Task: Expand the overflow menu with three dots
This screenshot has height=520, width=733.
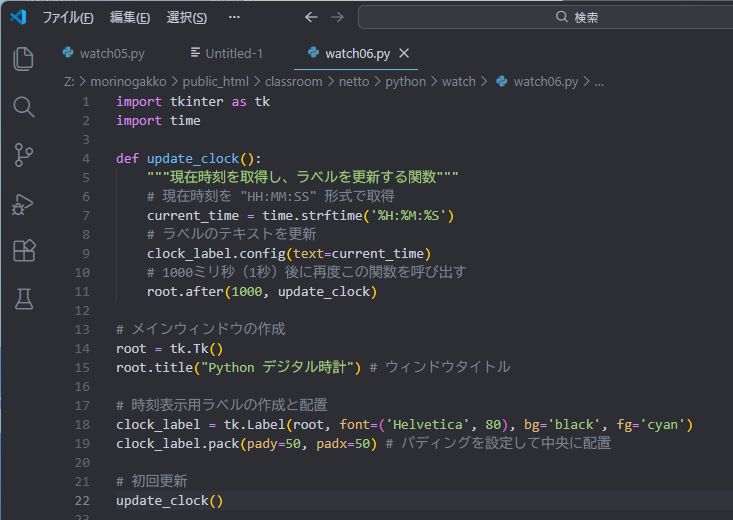Action: point(234,18)
